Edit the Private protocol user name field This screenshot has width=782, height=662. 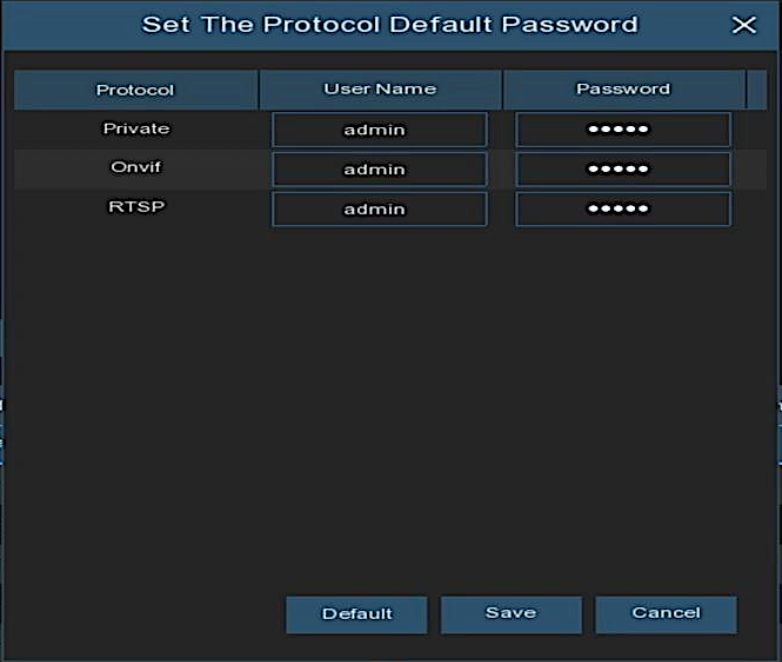coord(379,130)
